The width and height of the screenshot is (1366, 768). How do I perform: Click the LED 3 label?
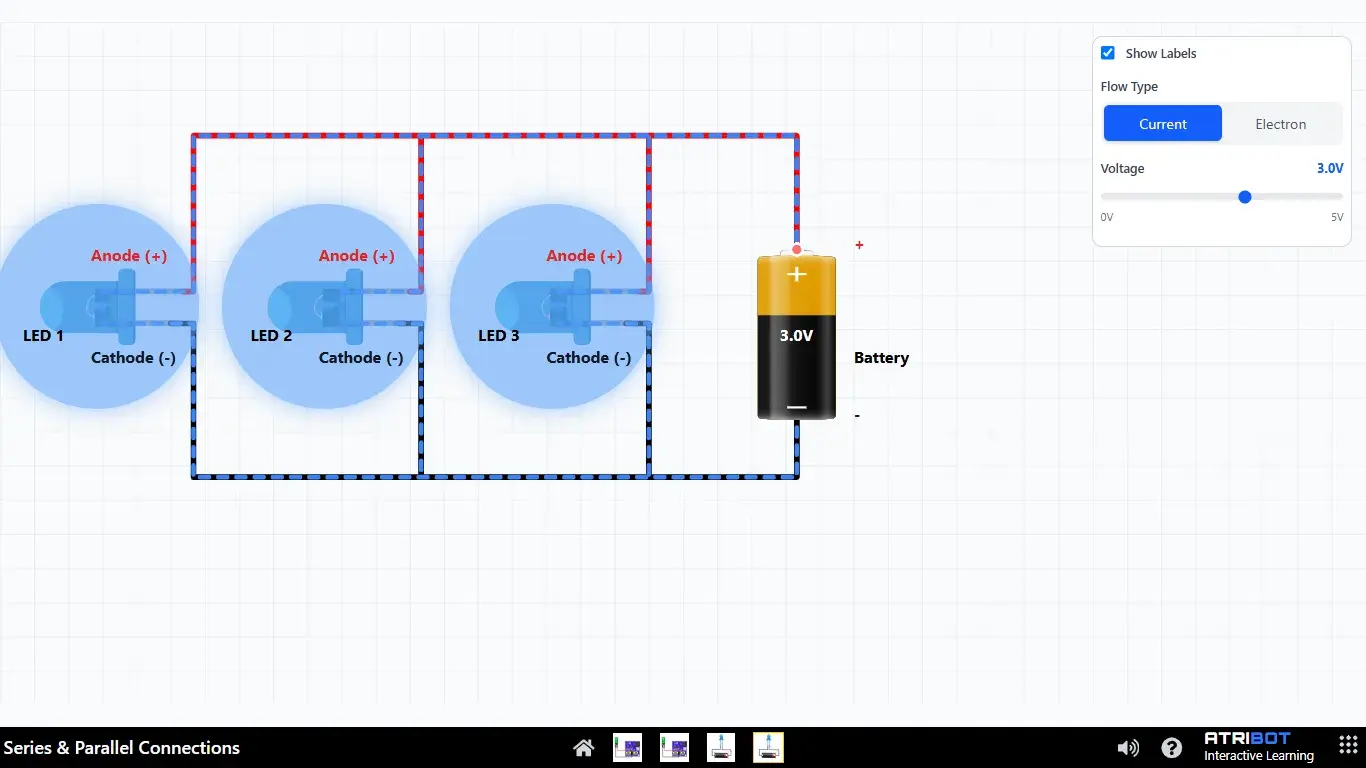499,336
